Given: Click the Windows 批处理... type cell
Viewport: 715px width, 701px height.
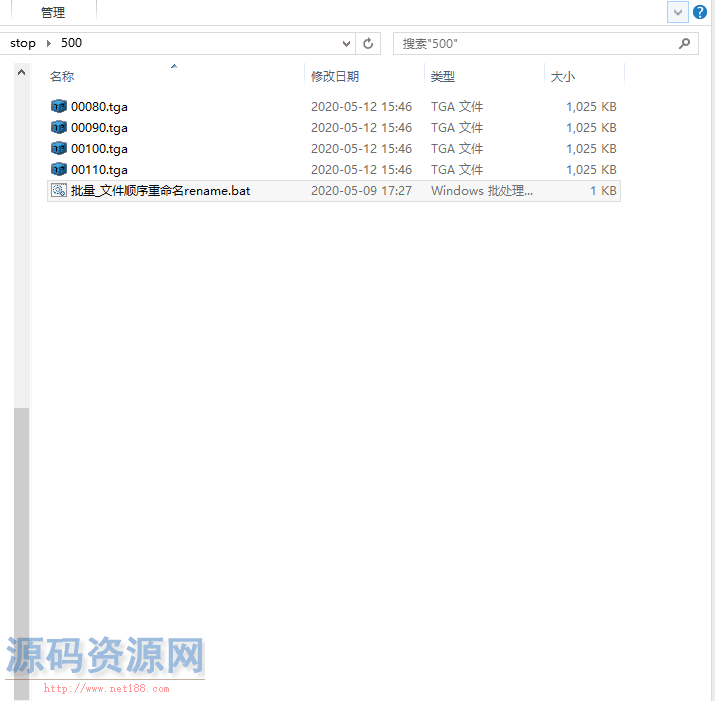Looking at the screenshot, I should click(x=482, y=191).
